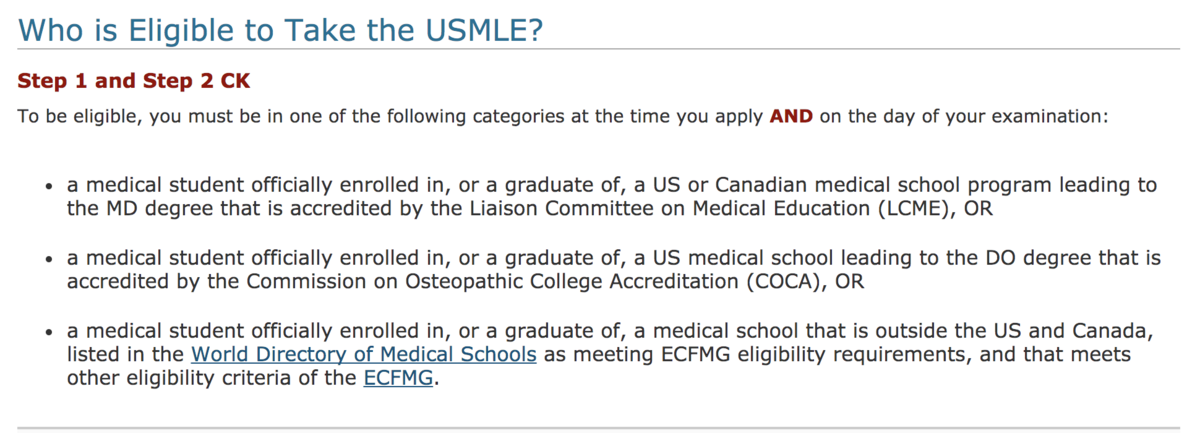Open the World Directory of Medical Schools link

[x=363, y=355]
